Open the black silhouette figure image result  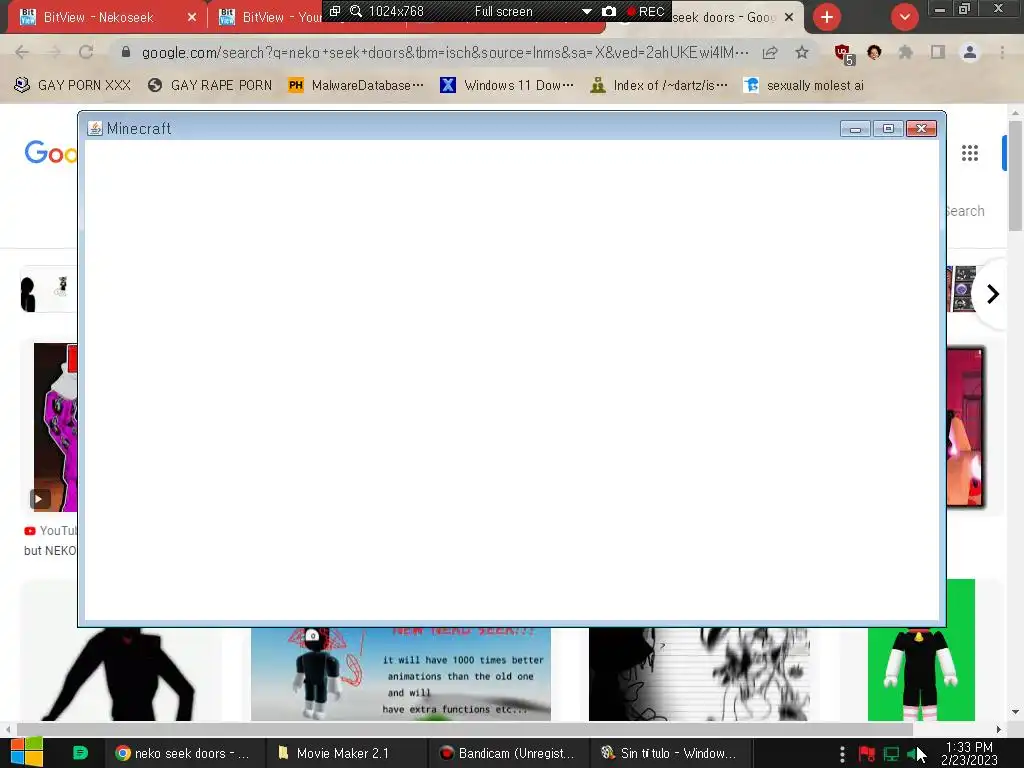(x=121, y=674)
